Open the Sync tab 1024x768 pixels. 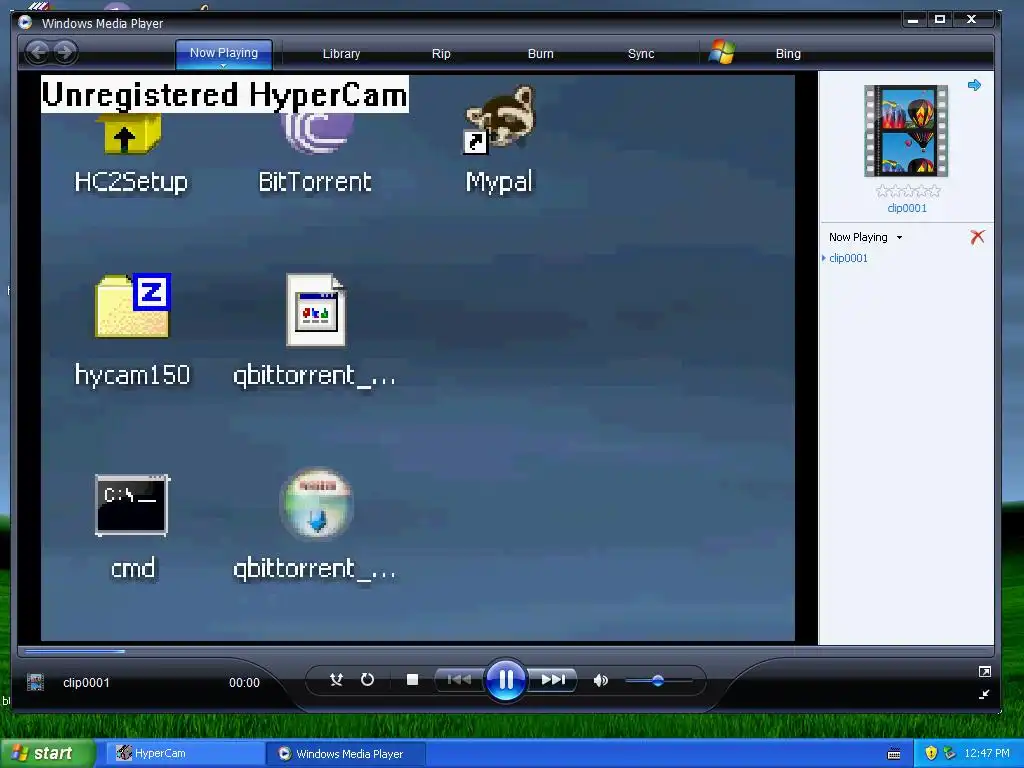(641, 54)
